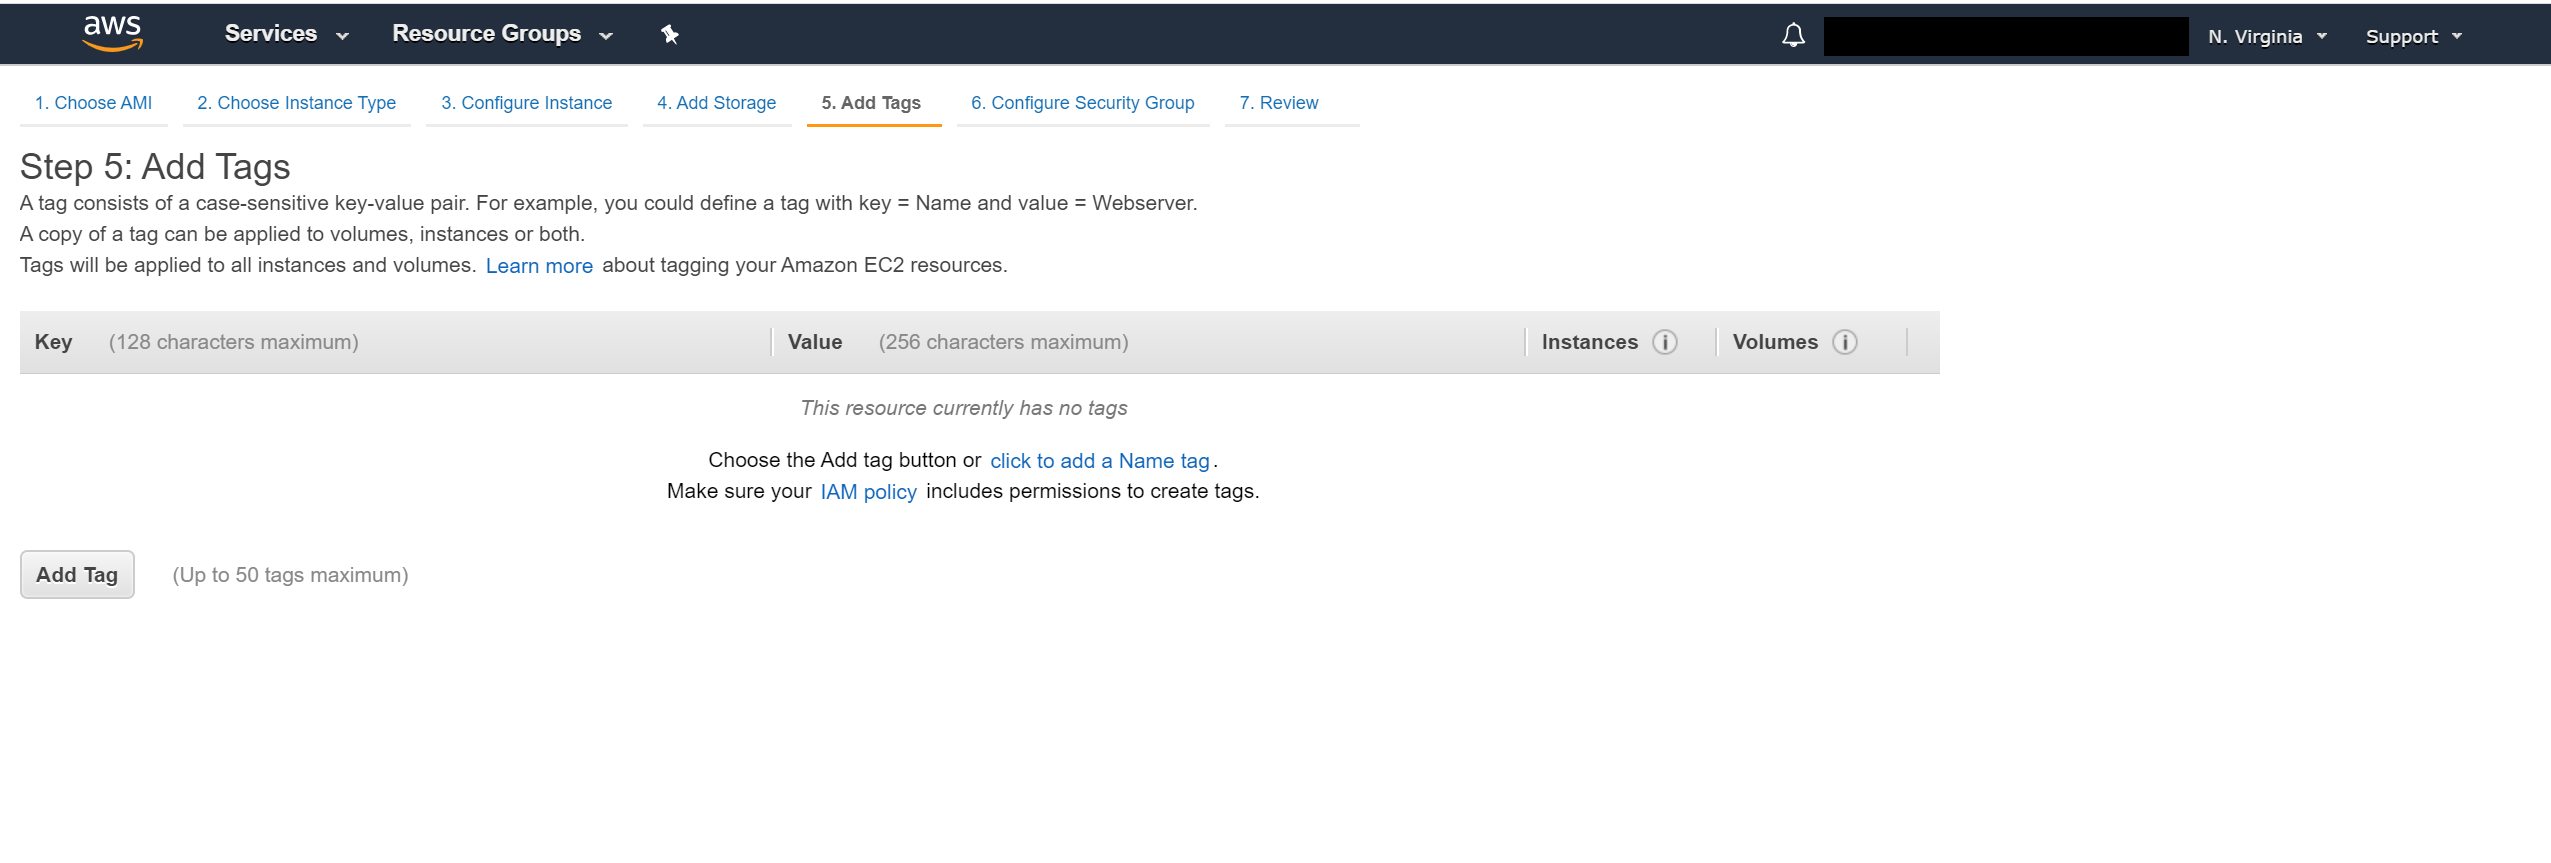This screenshot has height=863, width=2551.
Task: Jump to 6. Configure Security Group
Action: tap(1083, 103)
